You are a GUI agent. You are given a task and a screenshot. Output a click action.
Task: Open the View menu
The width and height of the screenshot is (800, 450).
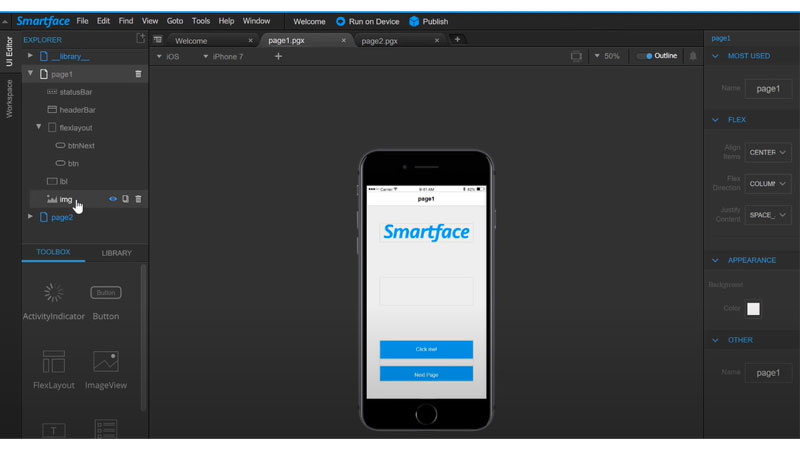[x=149, y=21]
